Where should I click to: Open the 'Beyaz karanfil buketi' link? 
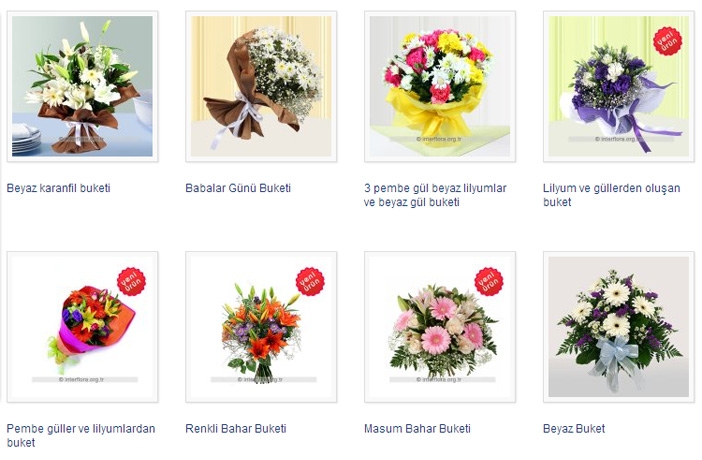[x=59, y=188]
